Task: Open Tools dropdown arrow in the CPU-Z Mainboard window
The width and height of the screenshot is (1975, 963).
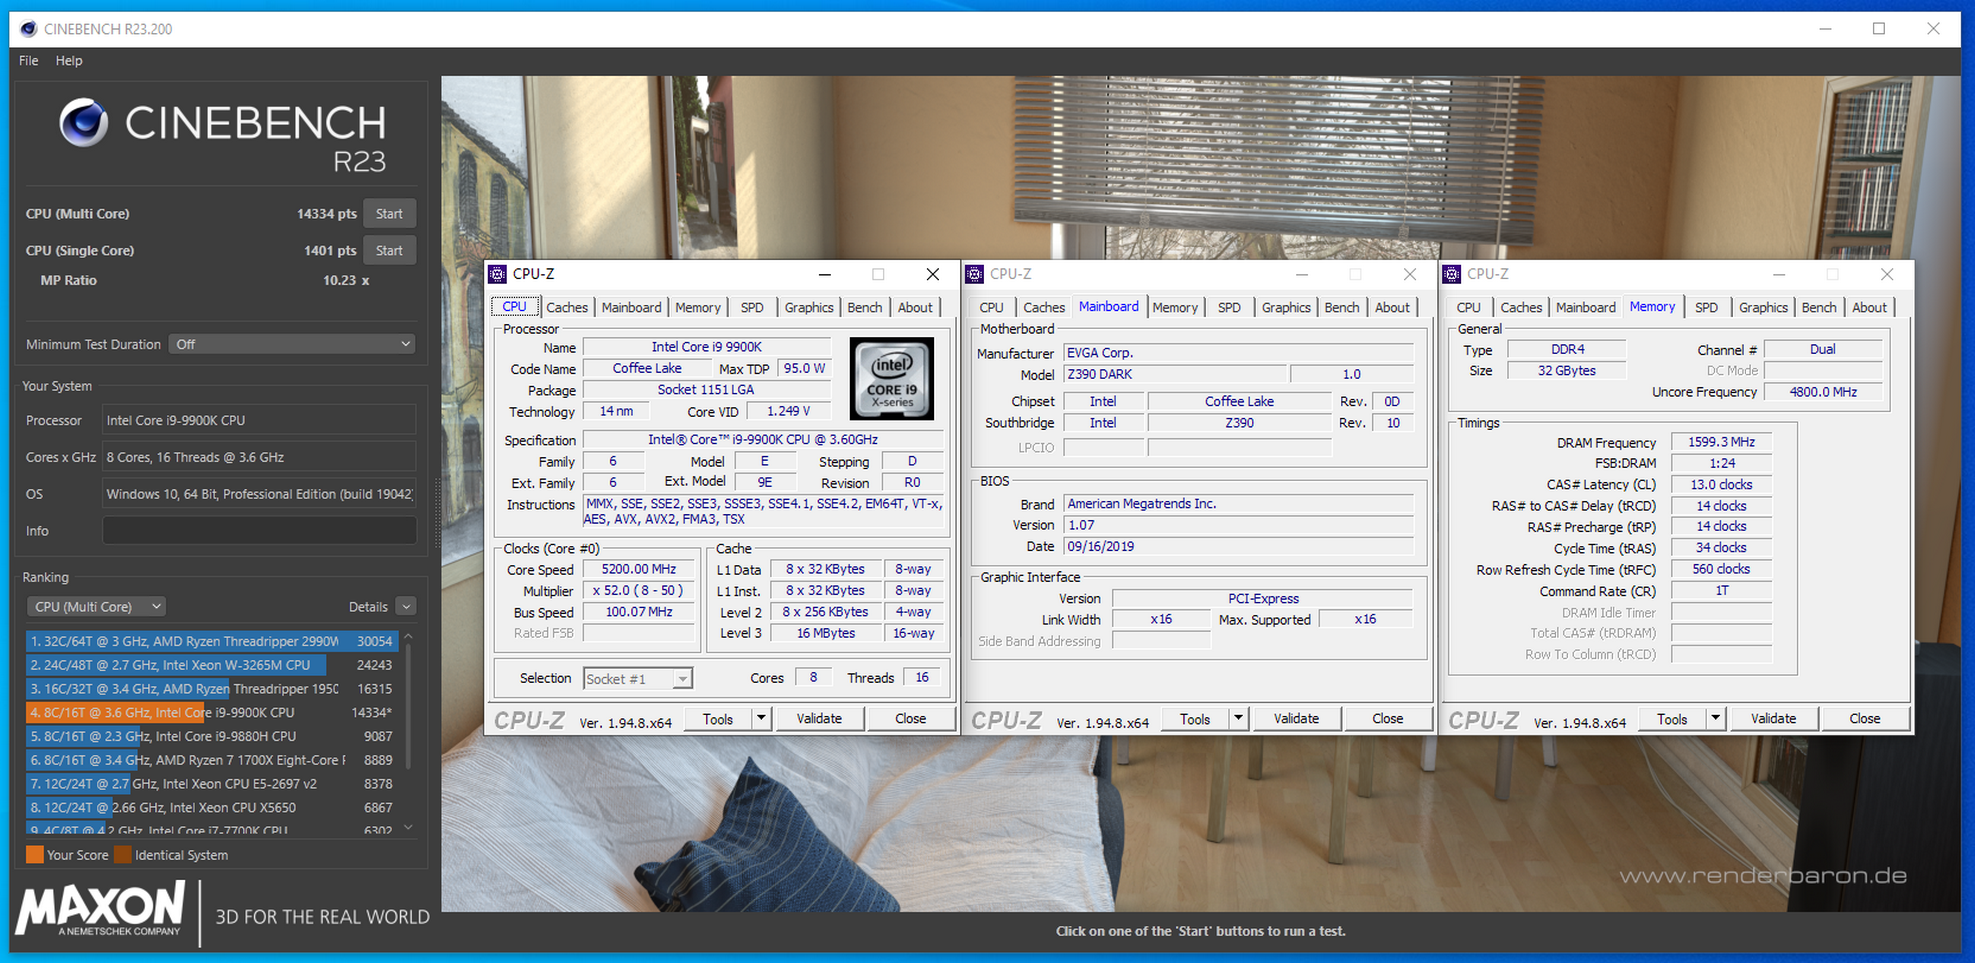Action: click(x=1238, y=719)
